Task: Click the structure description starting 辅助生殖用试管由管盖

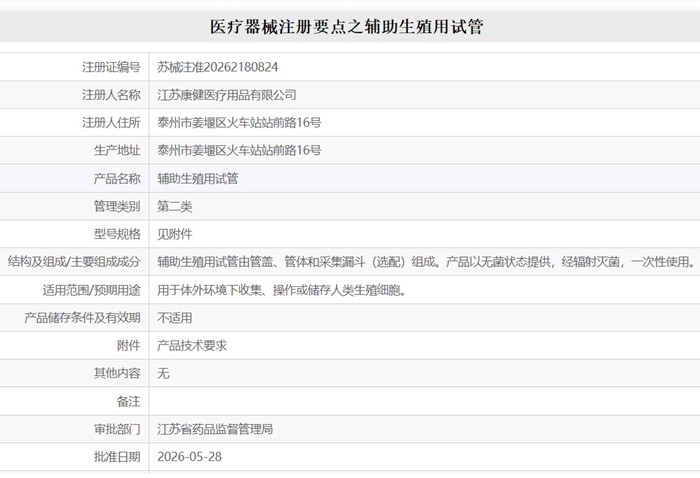Action: tap(427, 262)
